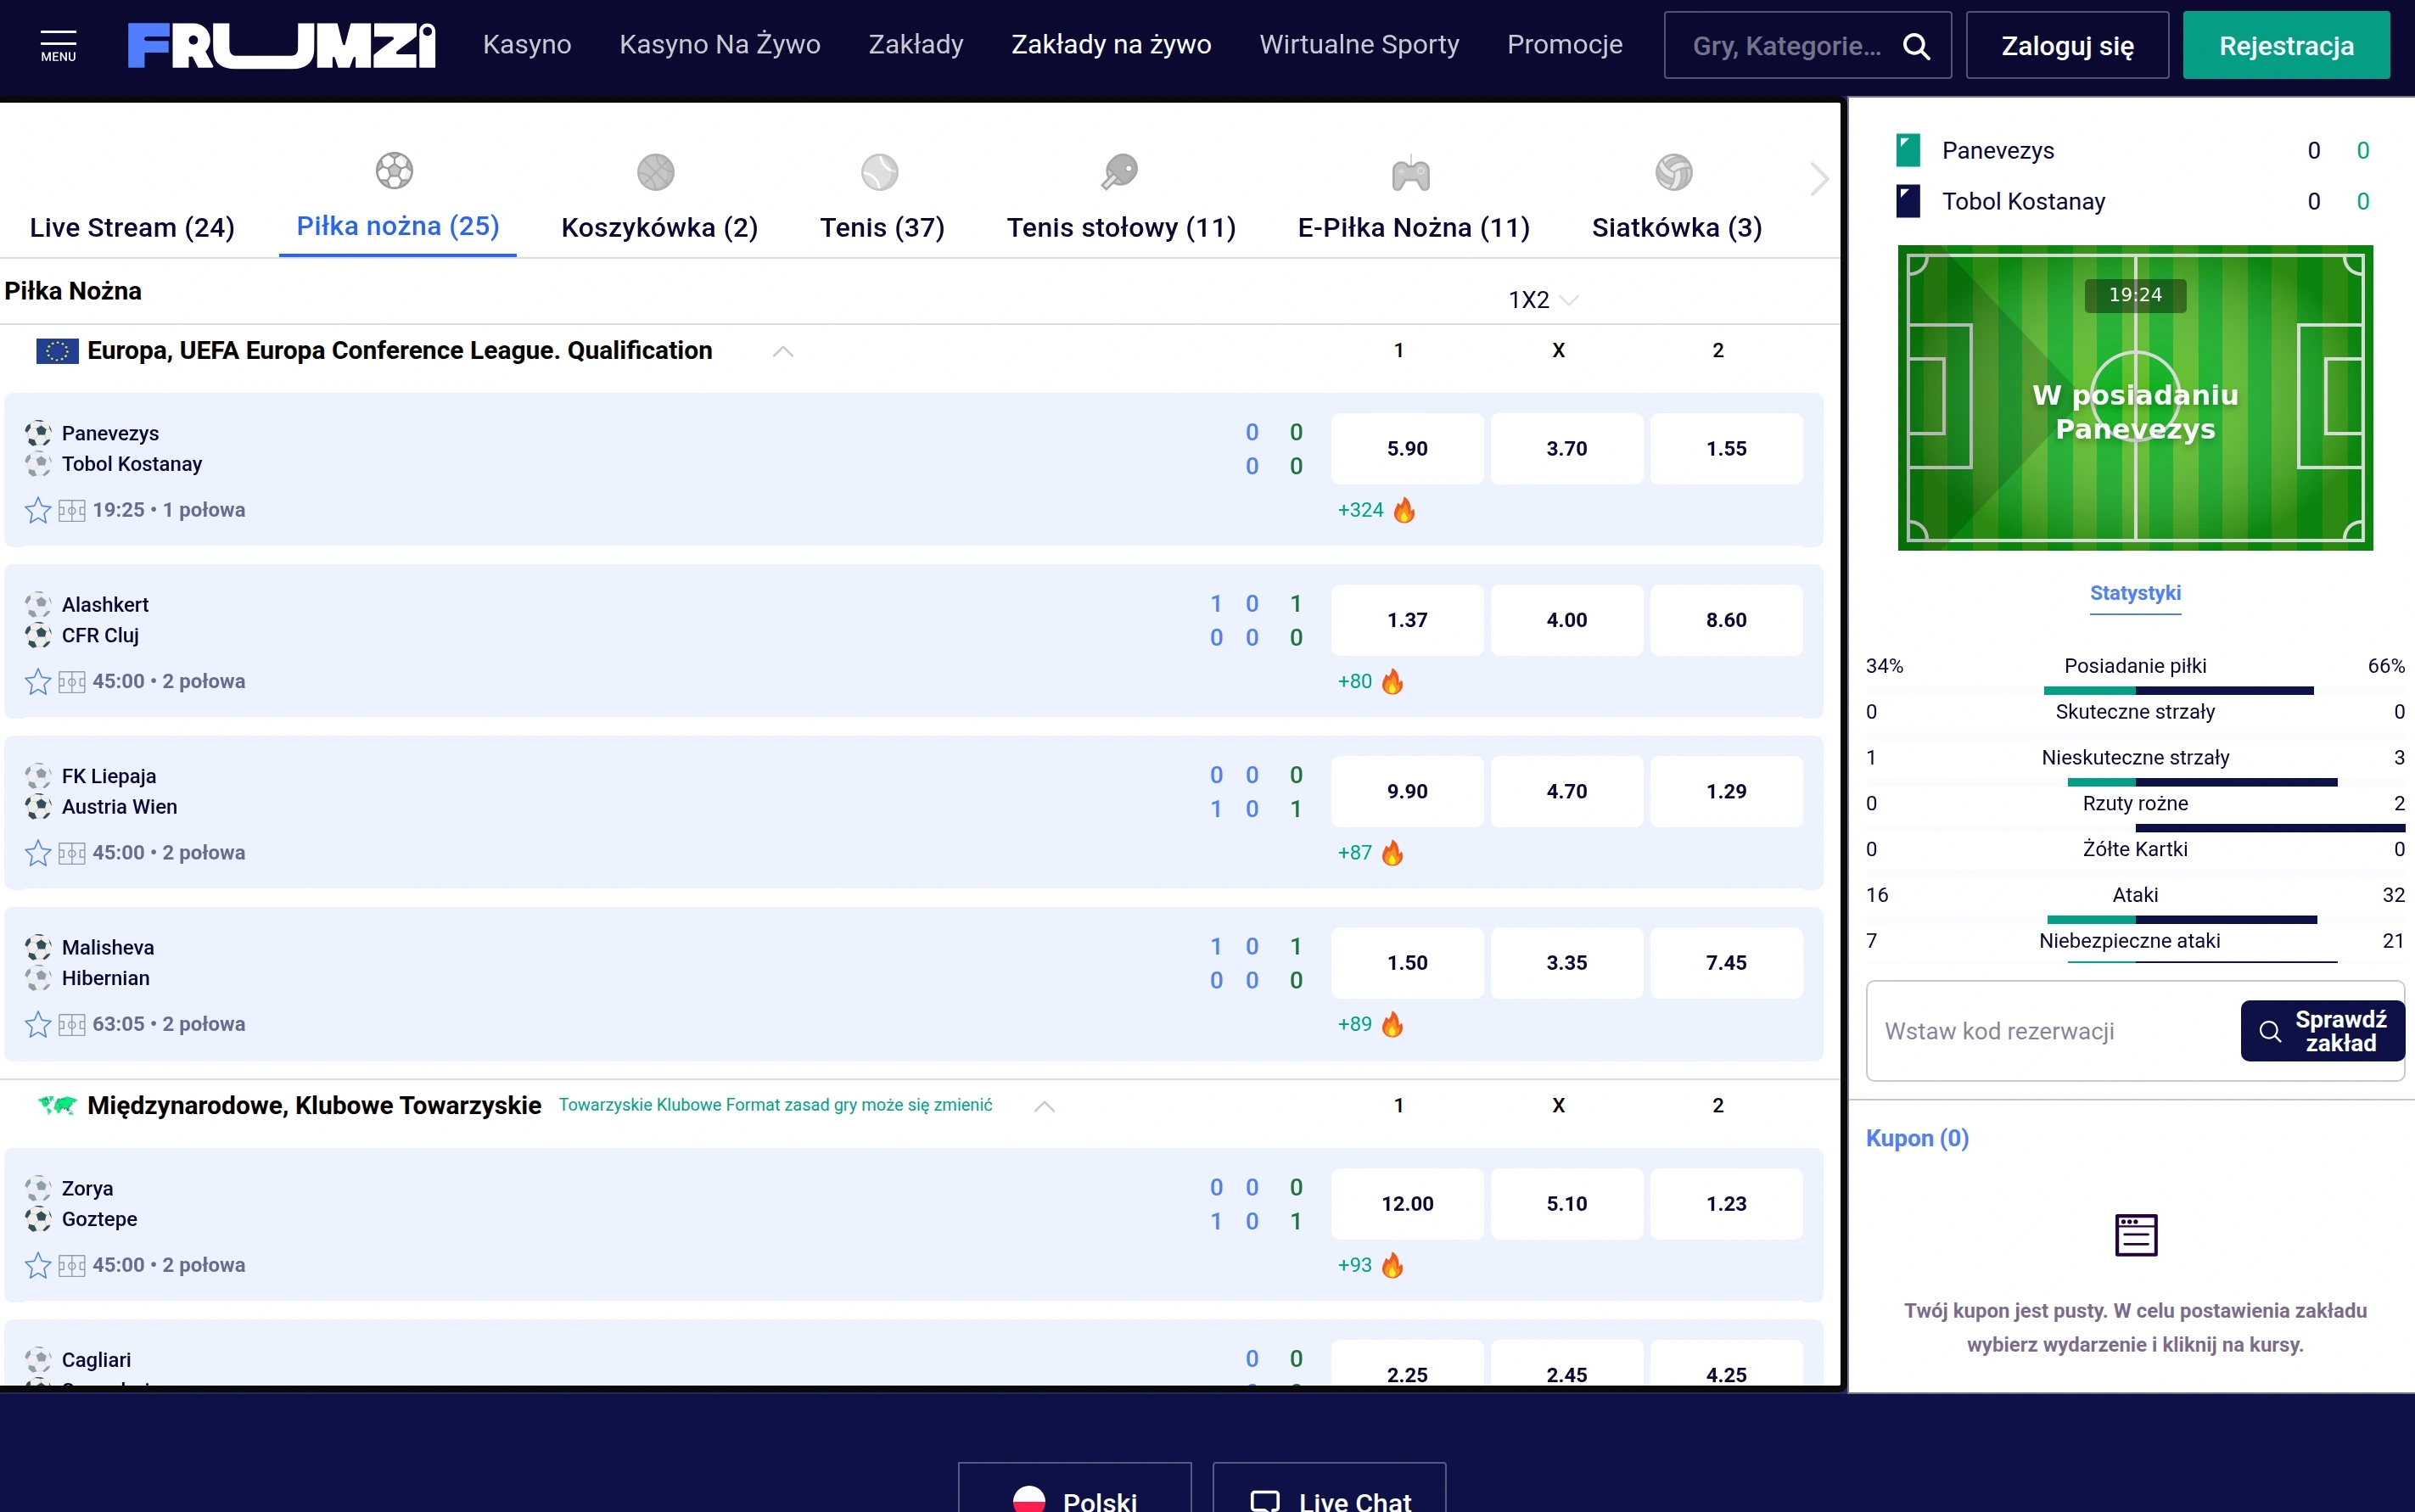Select the Koszykówka basketball icon
This screenshot has height=1512, width=2415.
click(656, 172)
